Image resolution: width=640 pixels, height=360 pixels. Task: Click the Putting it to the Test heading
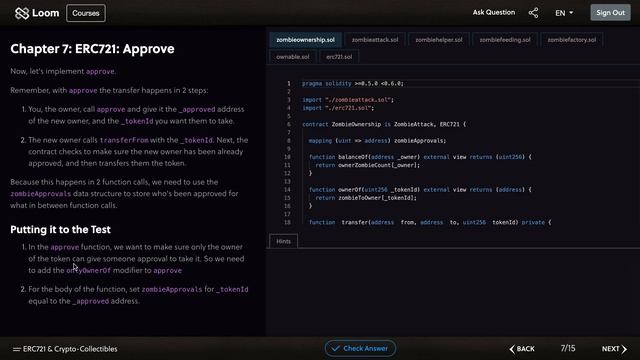click(x=60, y=229)
